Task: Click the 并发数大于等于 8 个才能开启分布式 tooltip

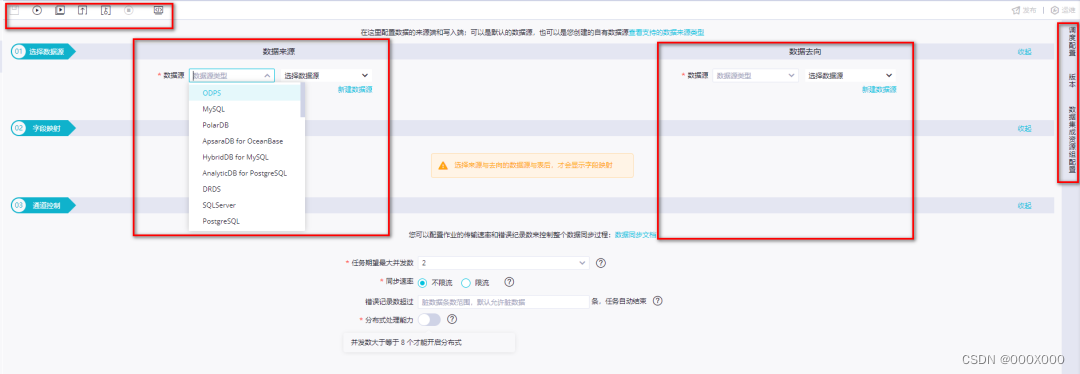Action: click(429, 342)
